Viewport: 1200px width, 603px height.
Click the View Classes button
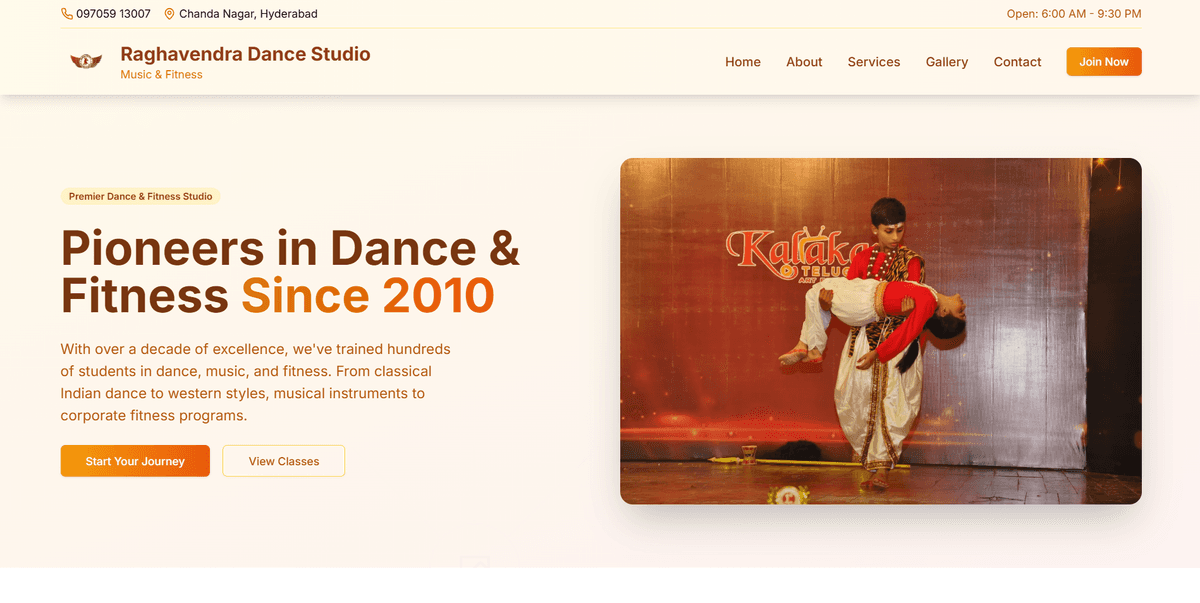click(x=284, y=461)
